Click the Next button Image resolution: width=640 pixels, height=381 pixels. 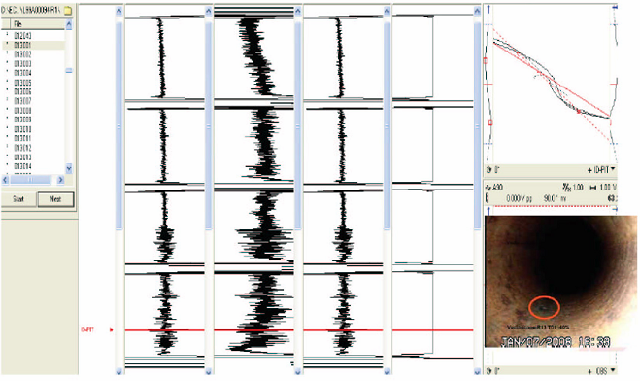tap(56, 199)
